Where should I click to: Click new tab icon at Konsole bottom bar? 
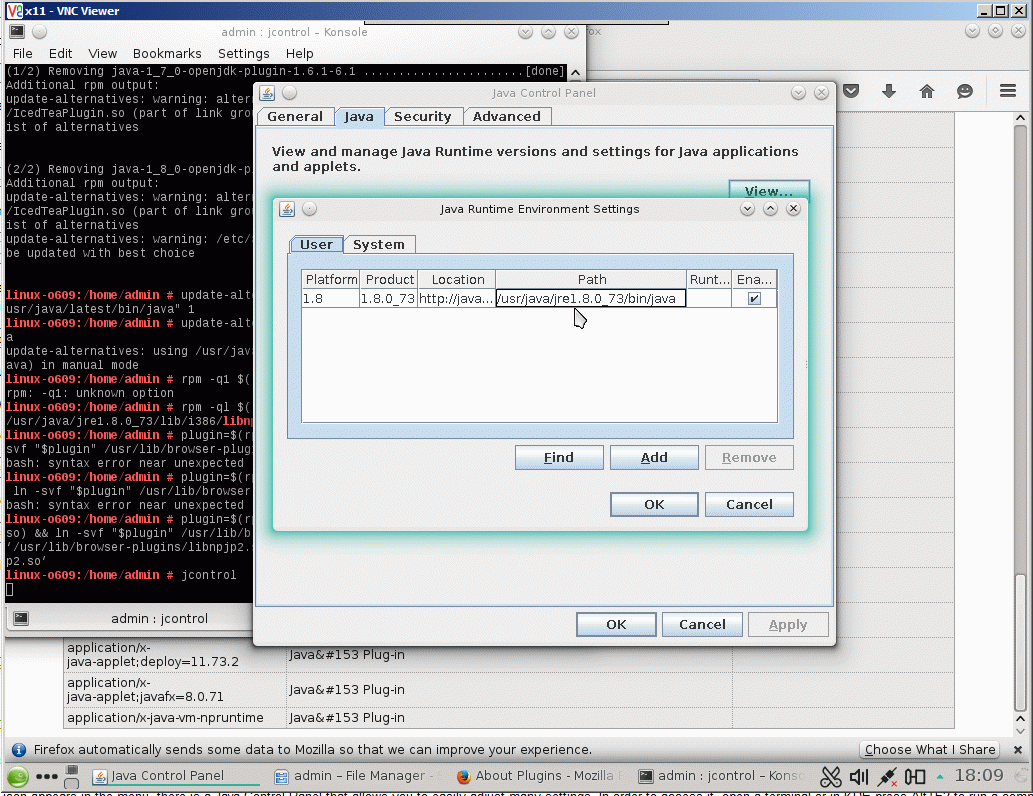(x=21, y=618)
